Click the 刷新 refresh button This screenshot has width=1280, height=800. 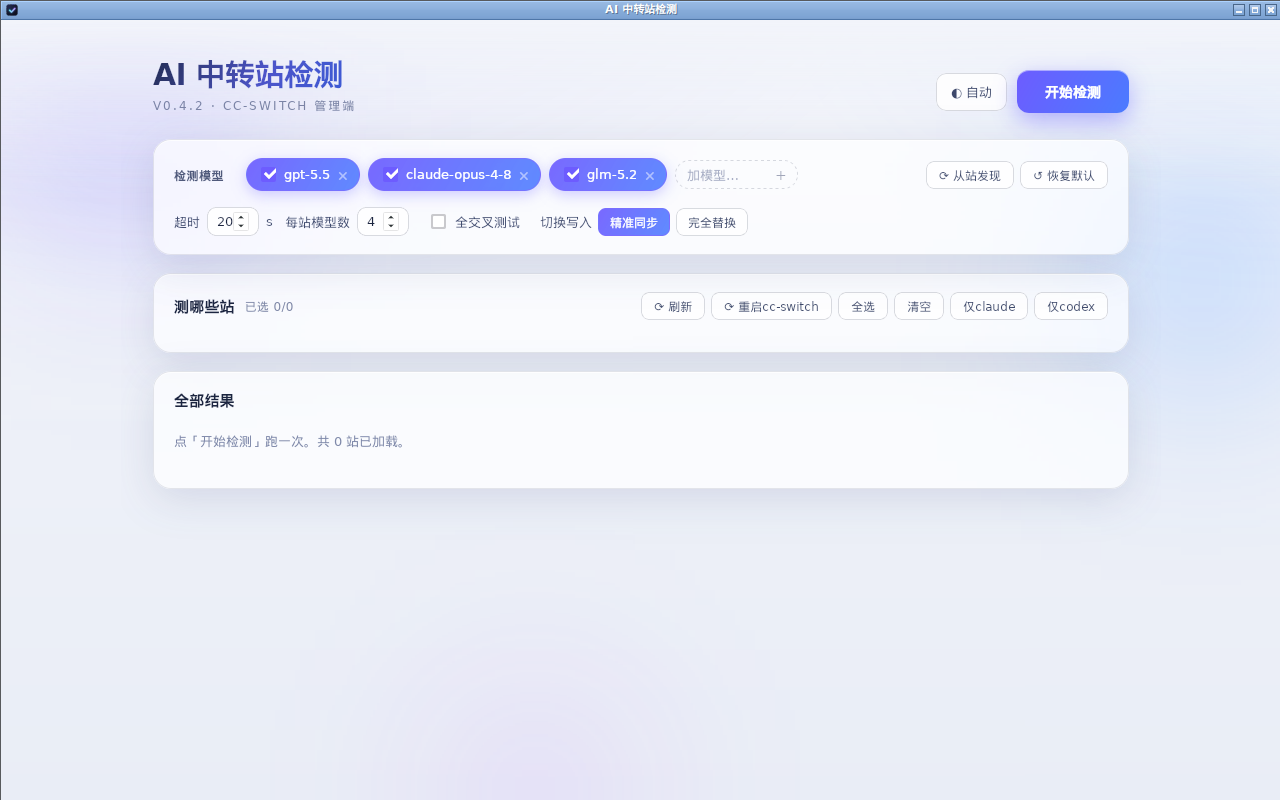673,306
